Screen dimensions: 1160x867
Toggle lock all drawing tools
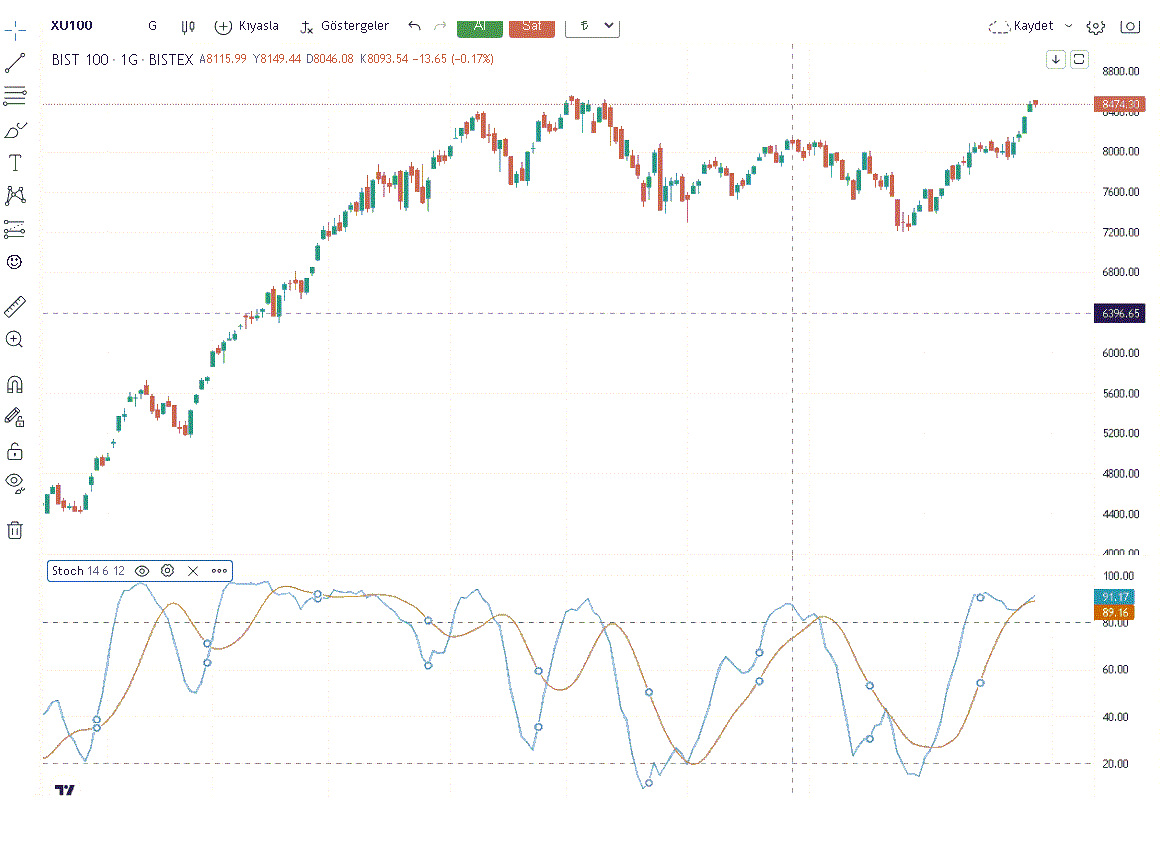[x=15, y=451]
